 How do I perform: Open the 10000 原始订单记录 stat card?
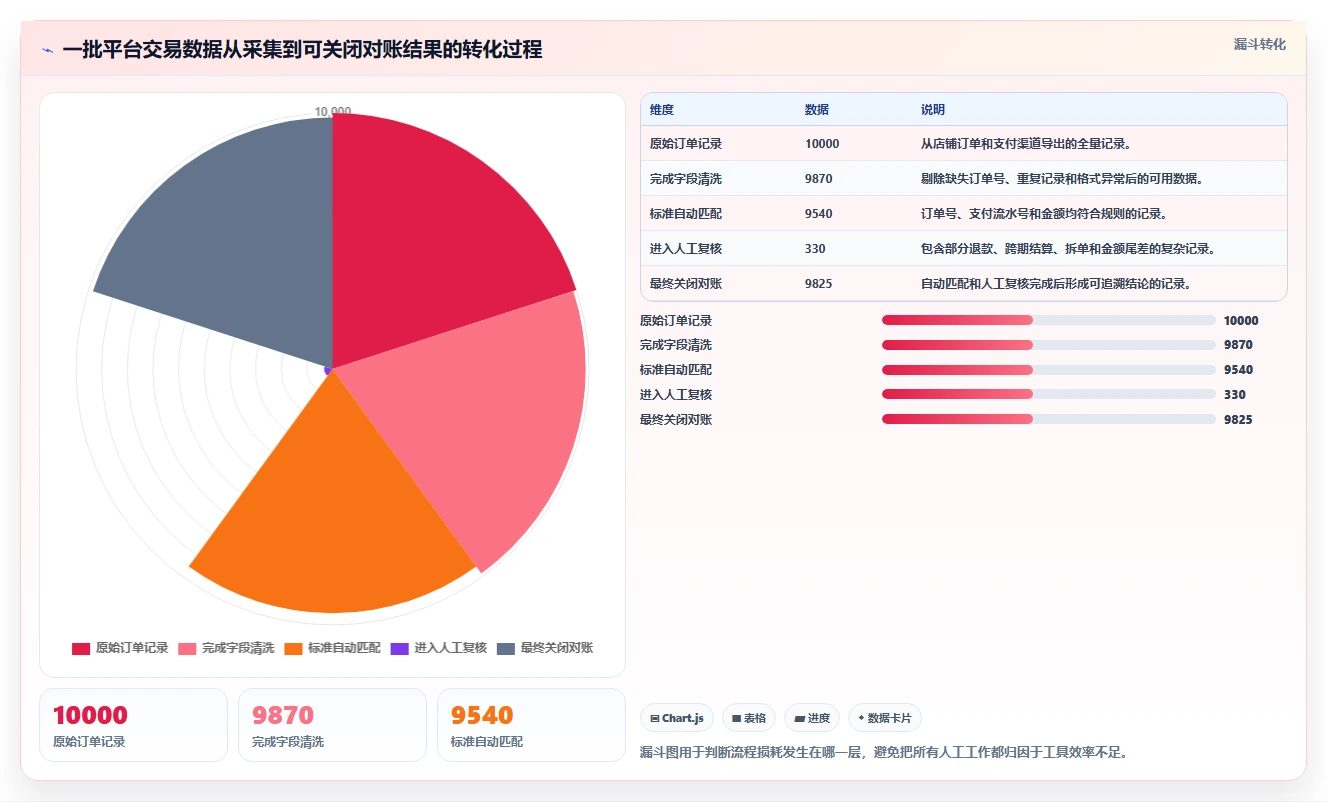(133, 725)
